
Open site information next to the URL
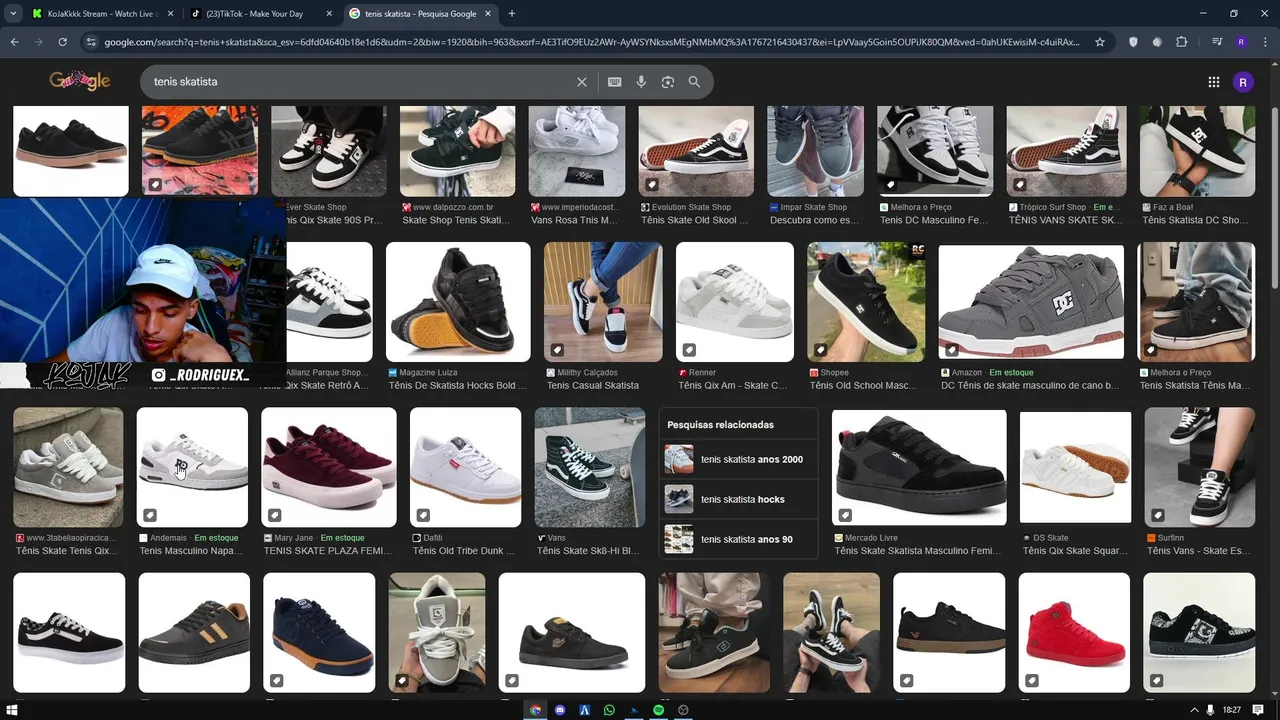(91, 42)
